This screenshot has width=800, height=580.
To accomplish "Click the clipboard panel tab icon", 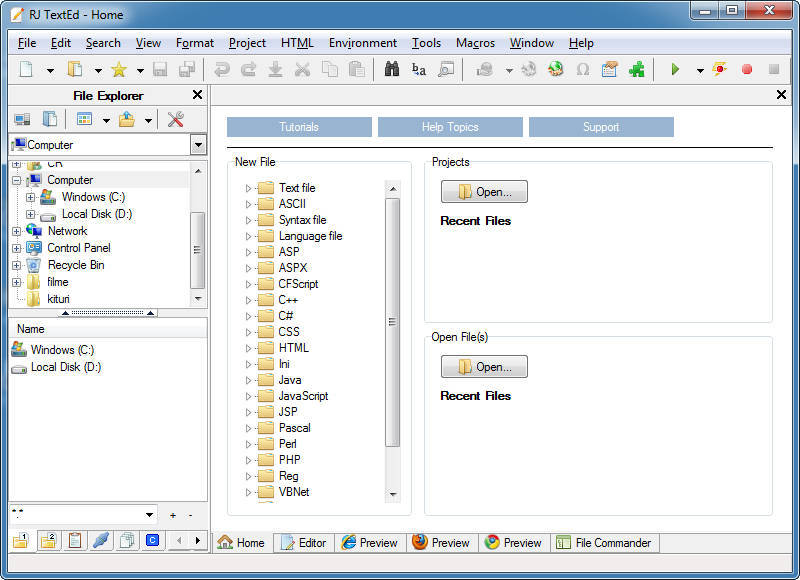I will 75,540.
